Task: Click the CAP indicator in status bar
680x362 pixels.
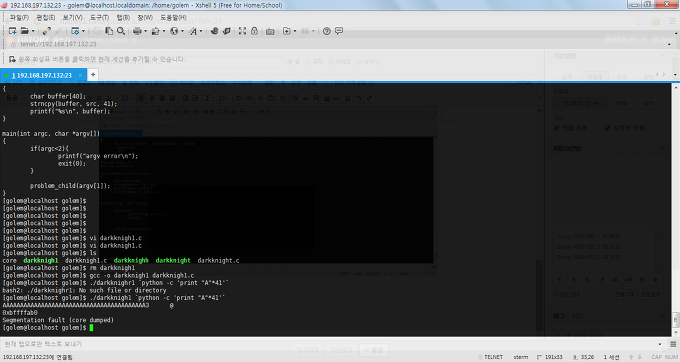Action: pyautogui.click(x=657, y=357)
